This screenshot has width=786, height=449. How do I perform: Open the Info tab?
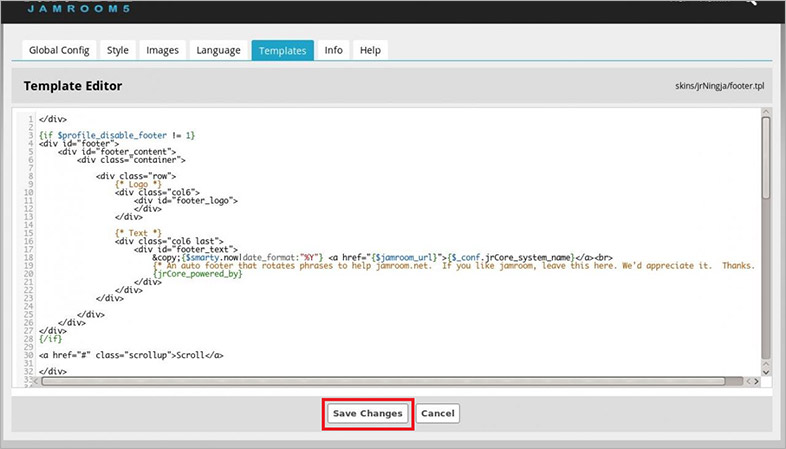click(334, 50)
